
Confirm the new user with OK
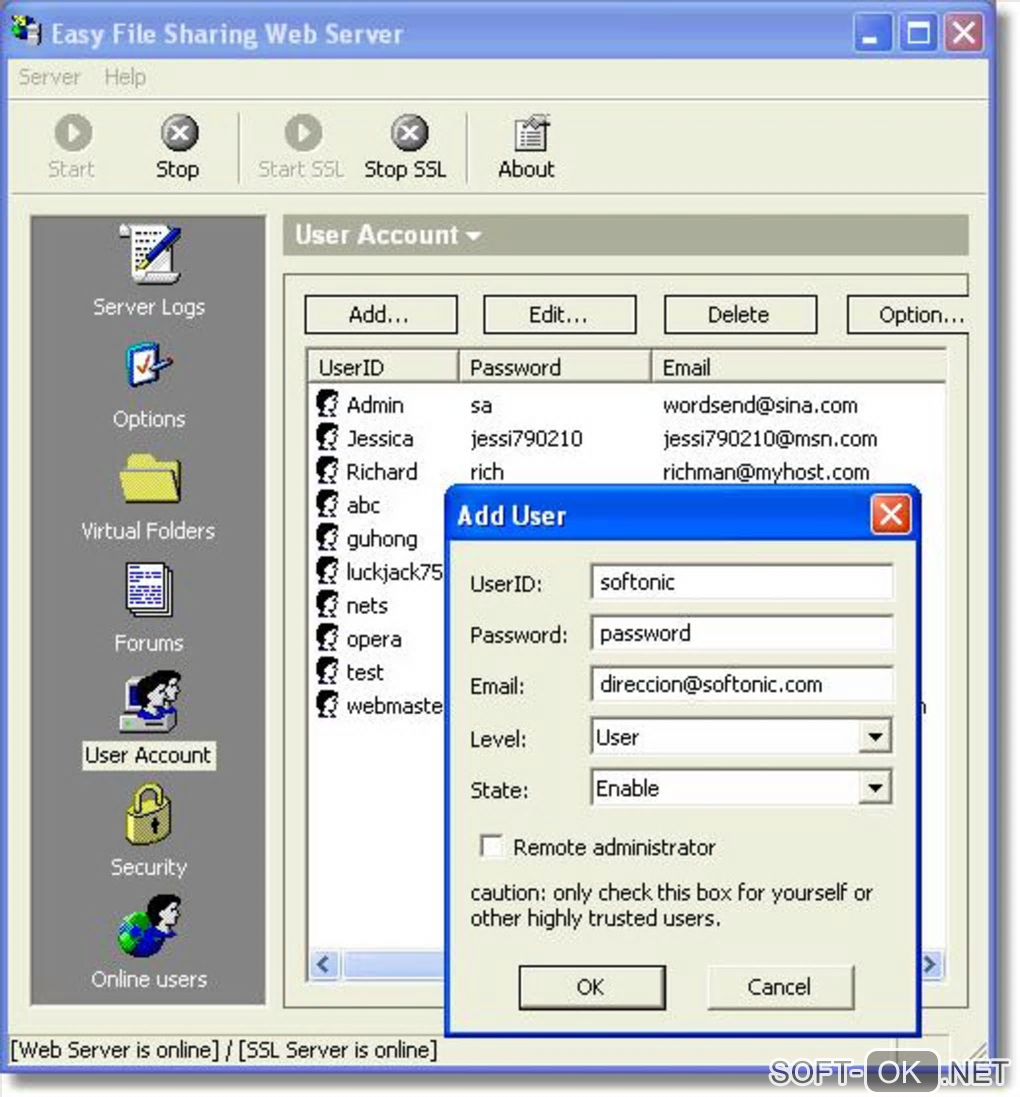(x=592, y=987)
